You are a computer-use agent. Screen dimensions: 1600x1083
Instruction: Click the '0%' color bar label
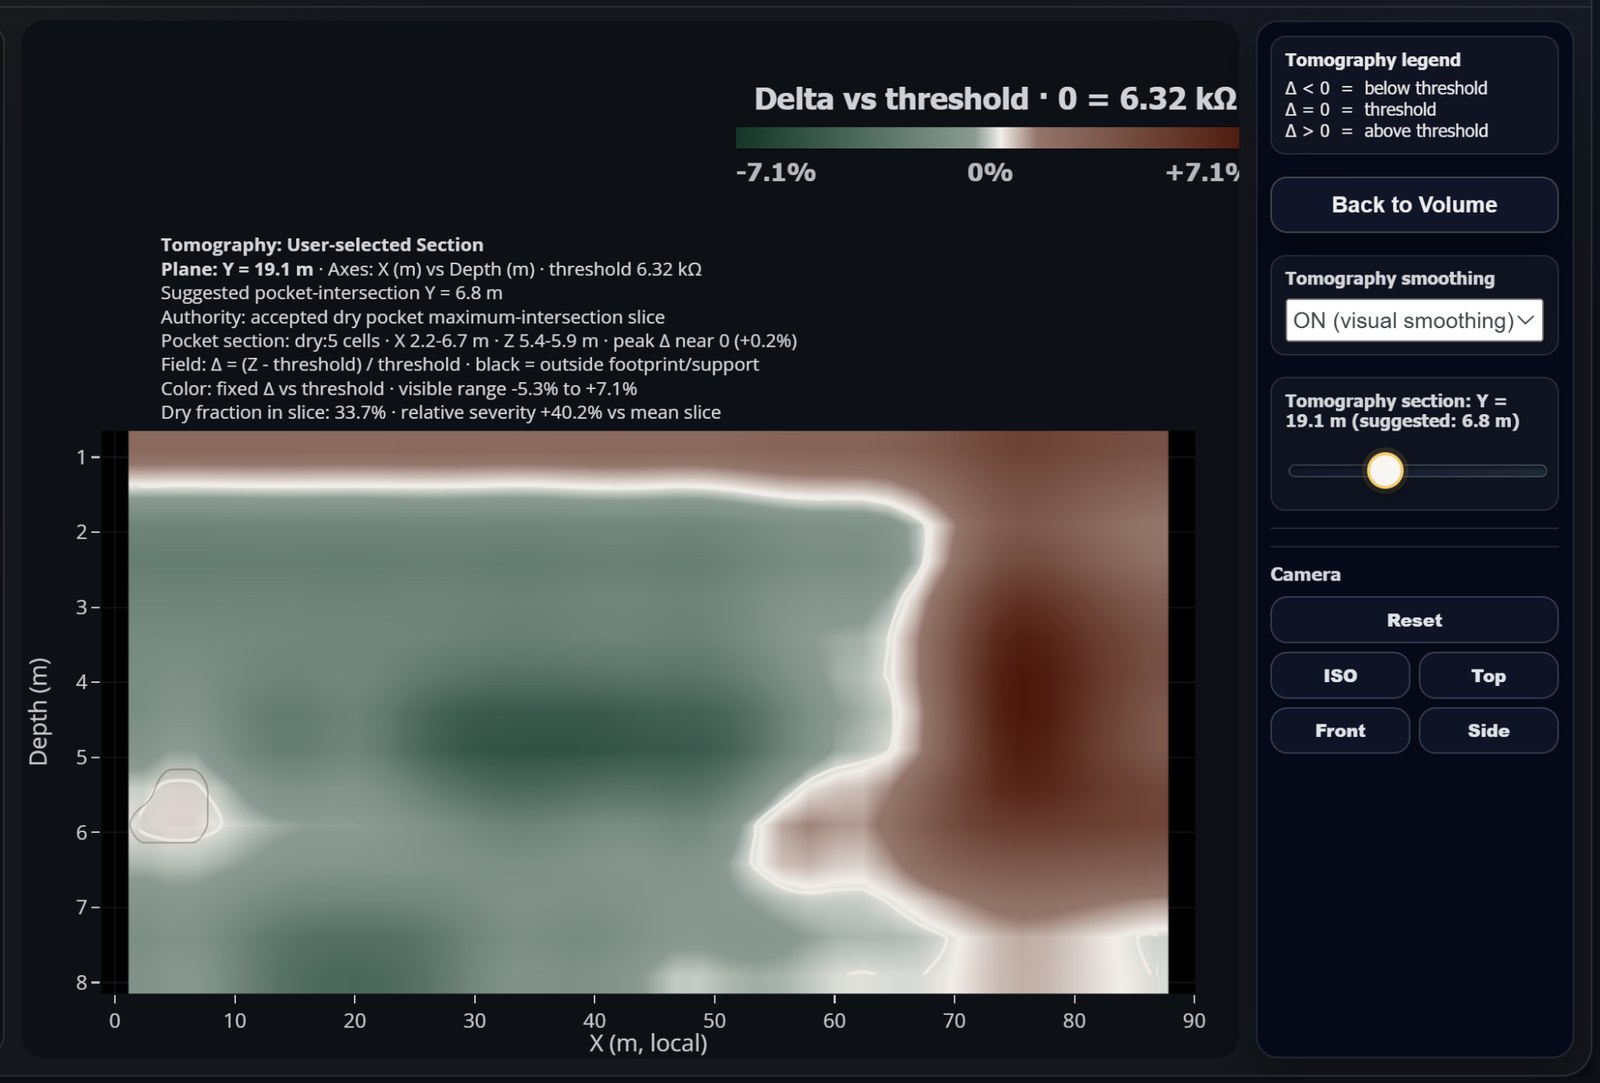click(x=990, y=172)
